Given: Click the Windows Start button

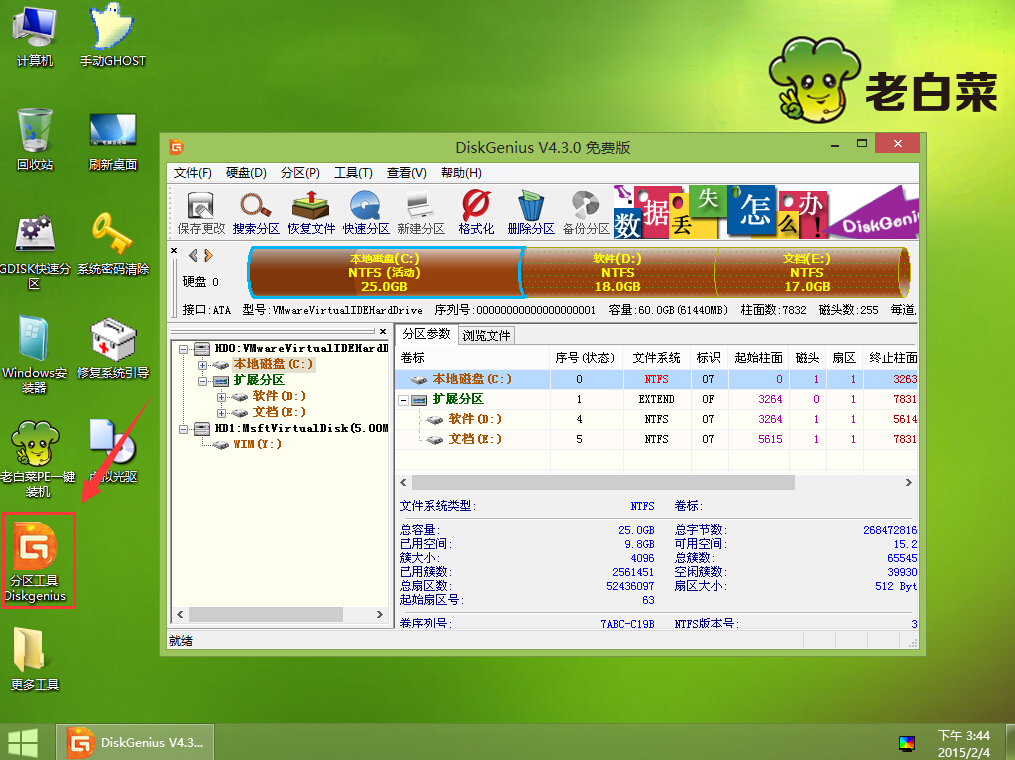Looking at the screenshot, I should (x=23, y=742).
